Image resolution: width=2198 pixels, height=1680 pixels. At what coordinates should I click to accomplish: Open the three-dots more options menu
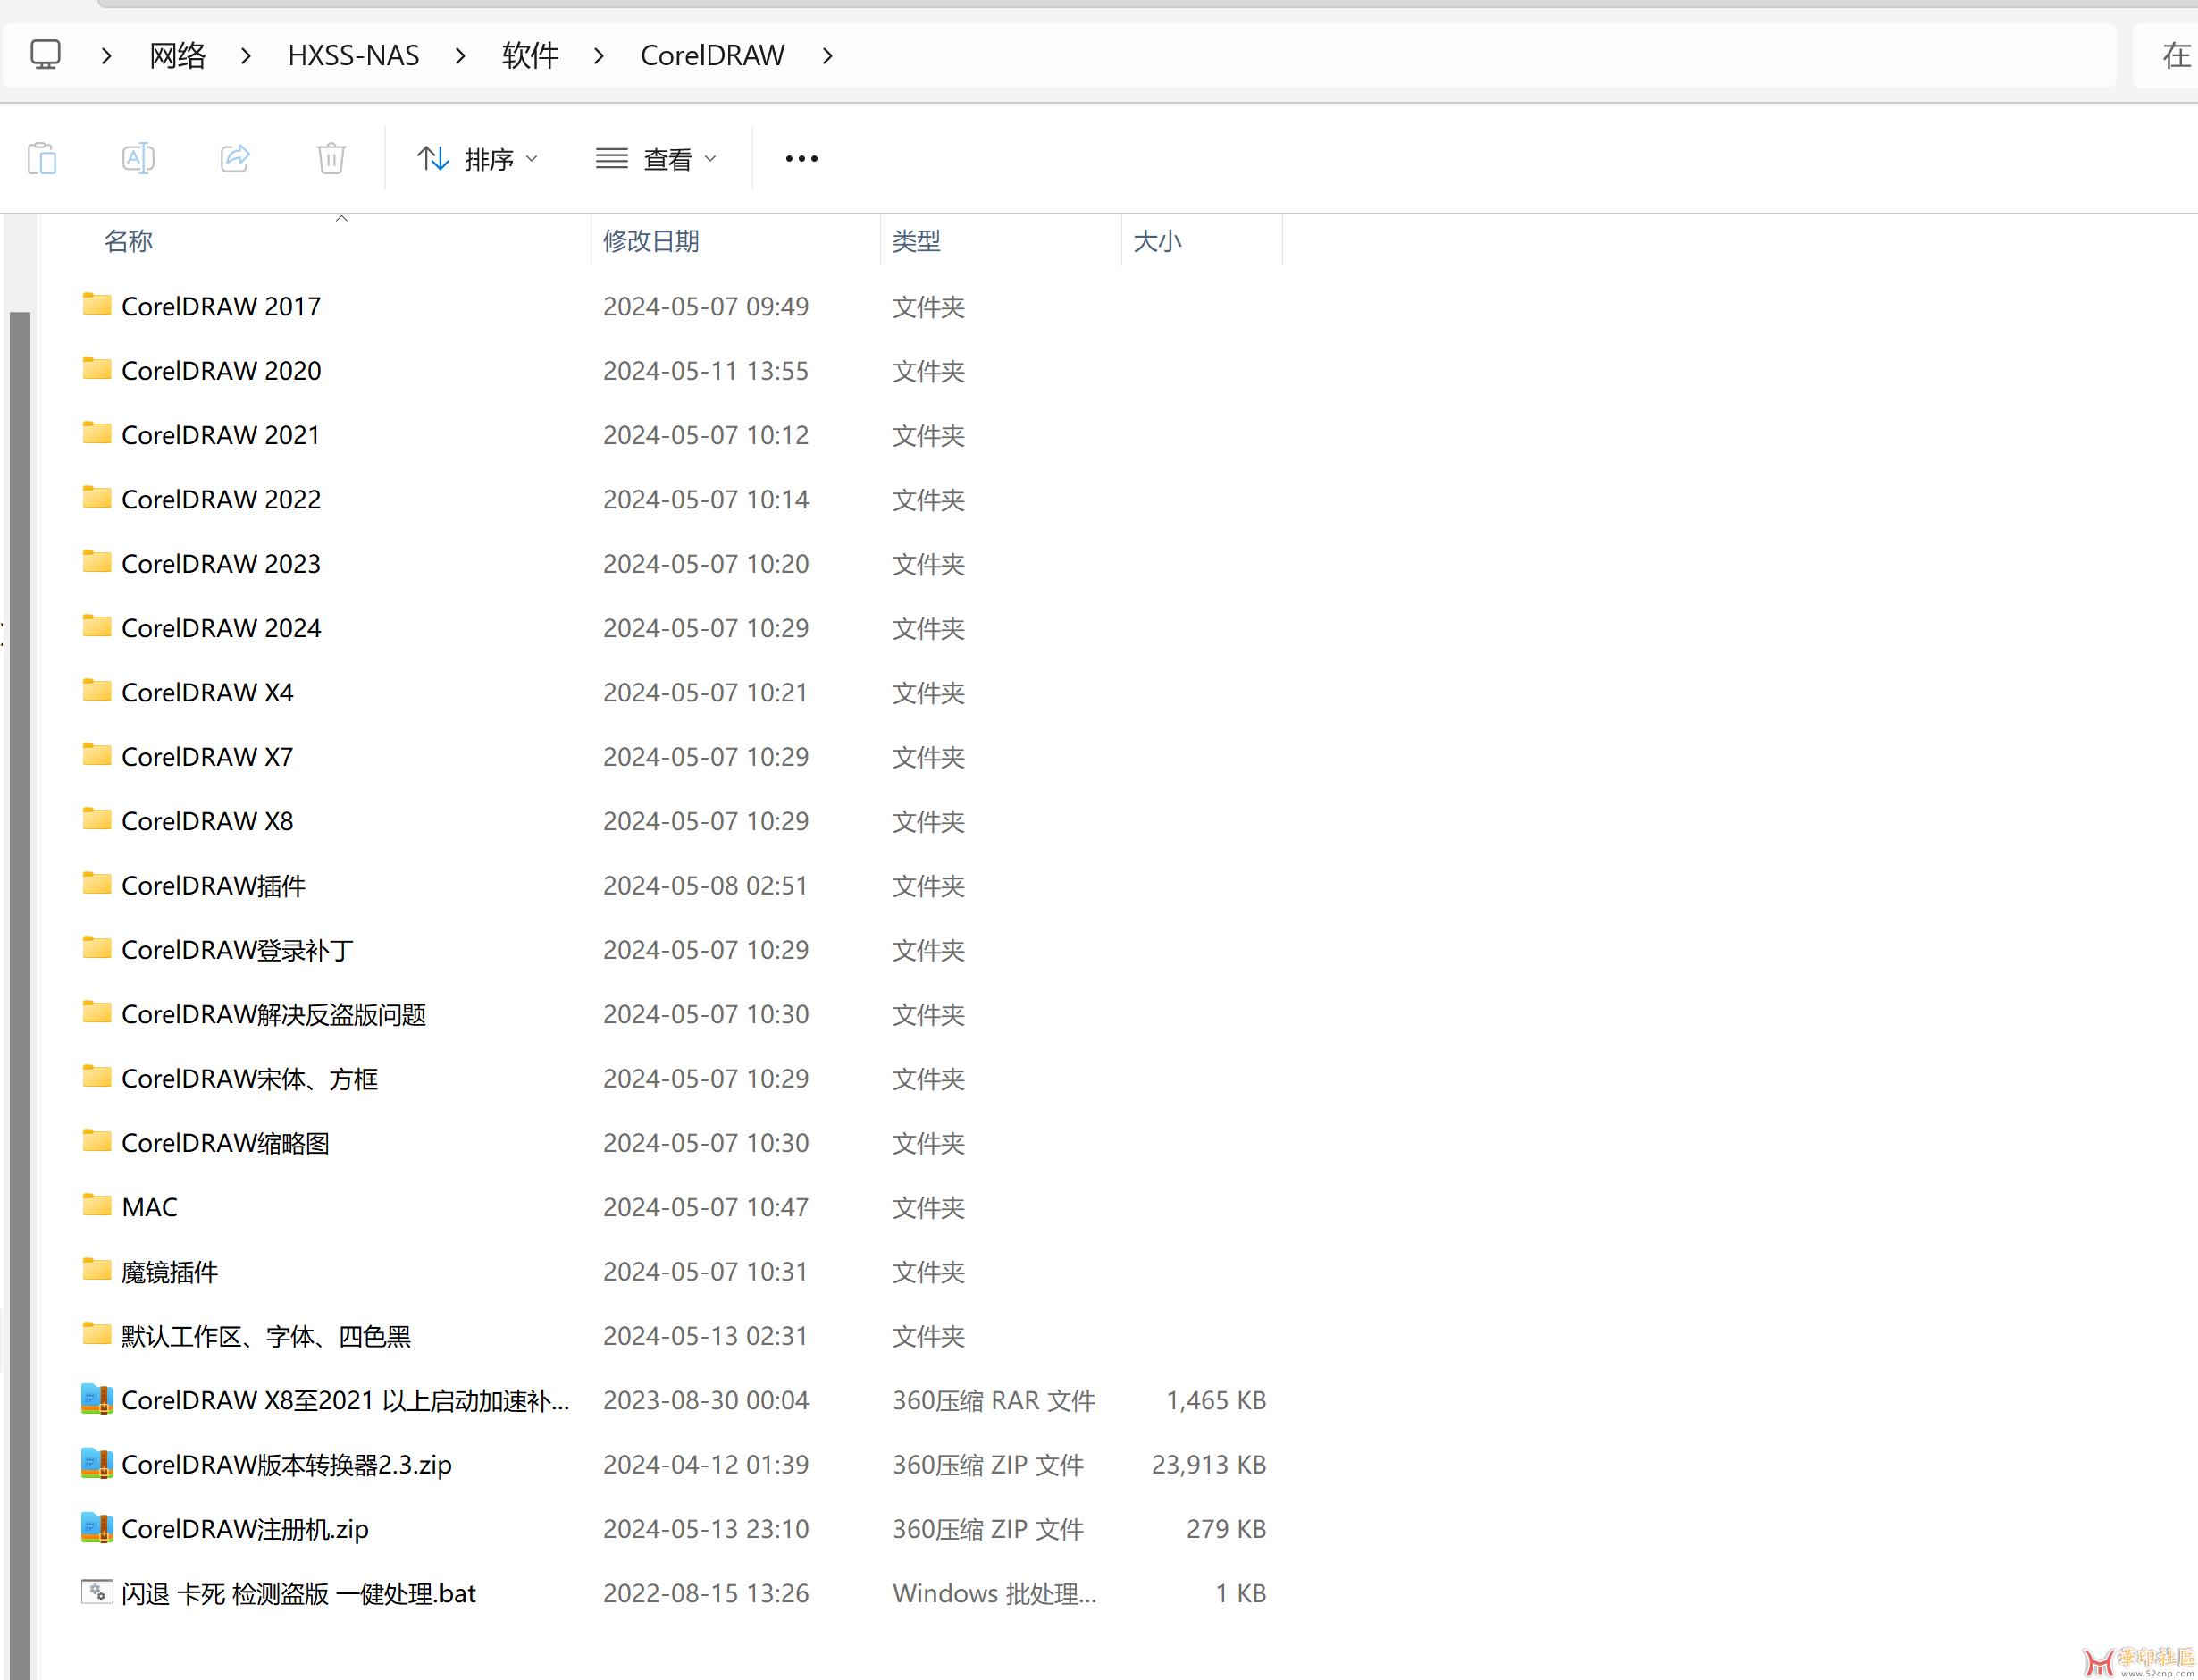[x=801, y=158]
